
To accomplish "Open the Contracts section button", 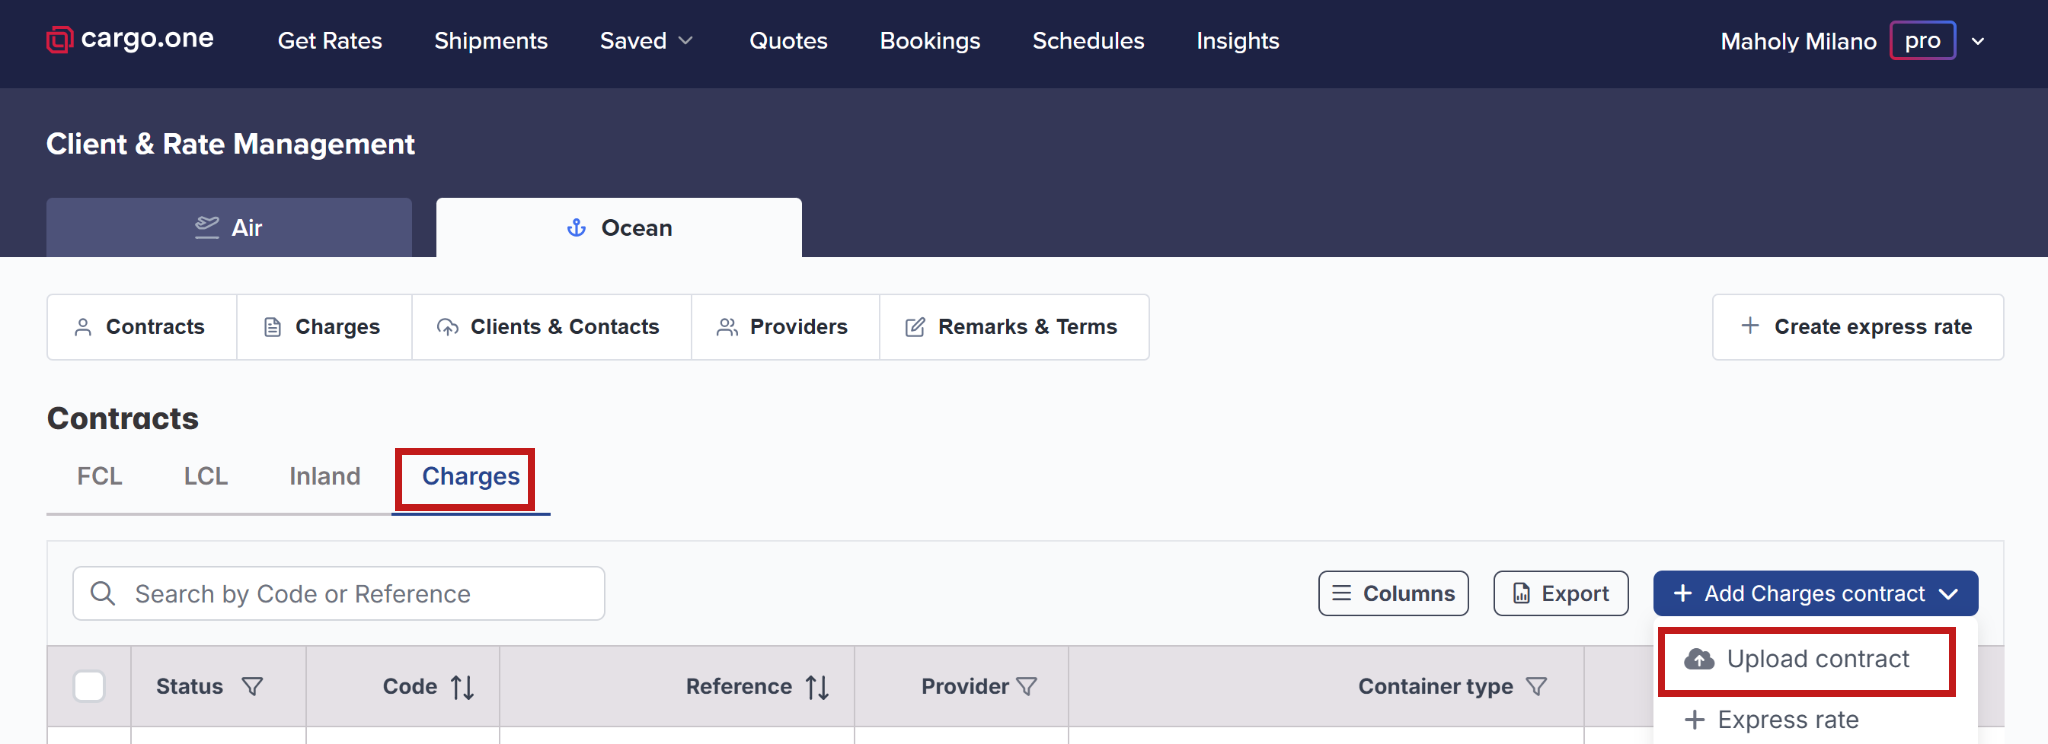I will pyautogui.click(x=142, y=327).
